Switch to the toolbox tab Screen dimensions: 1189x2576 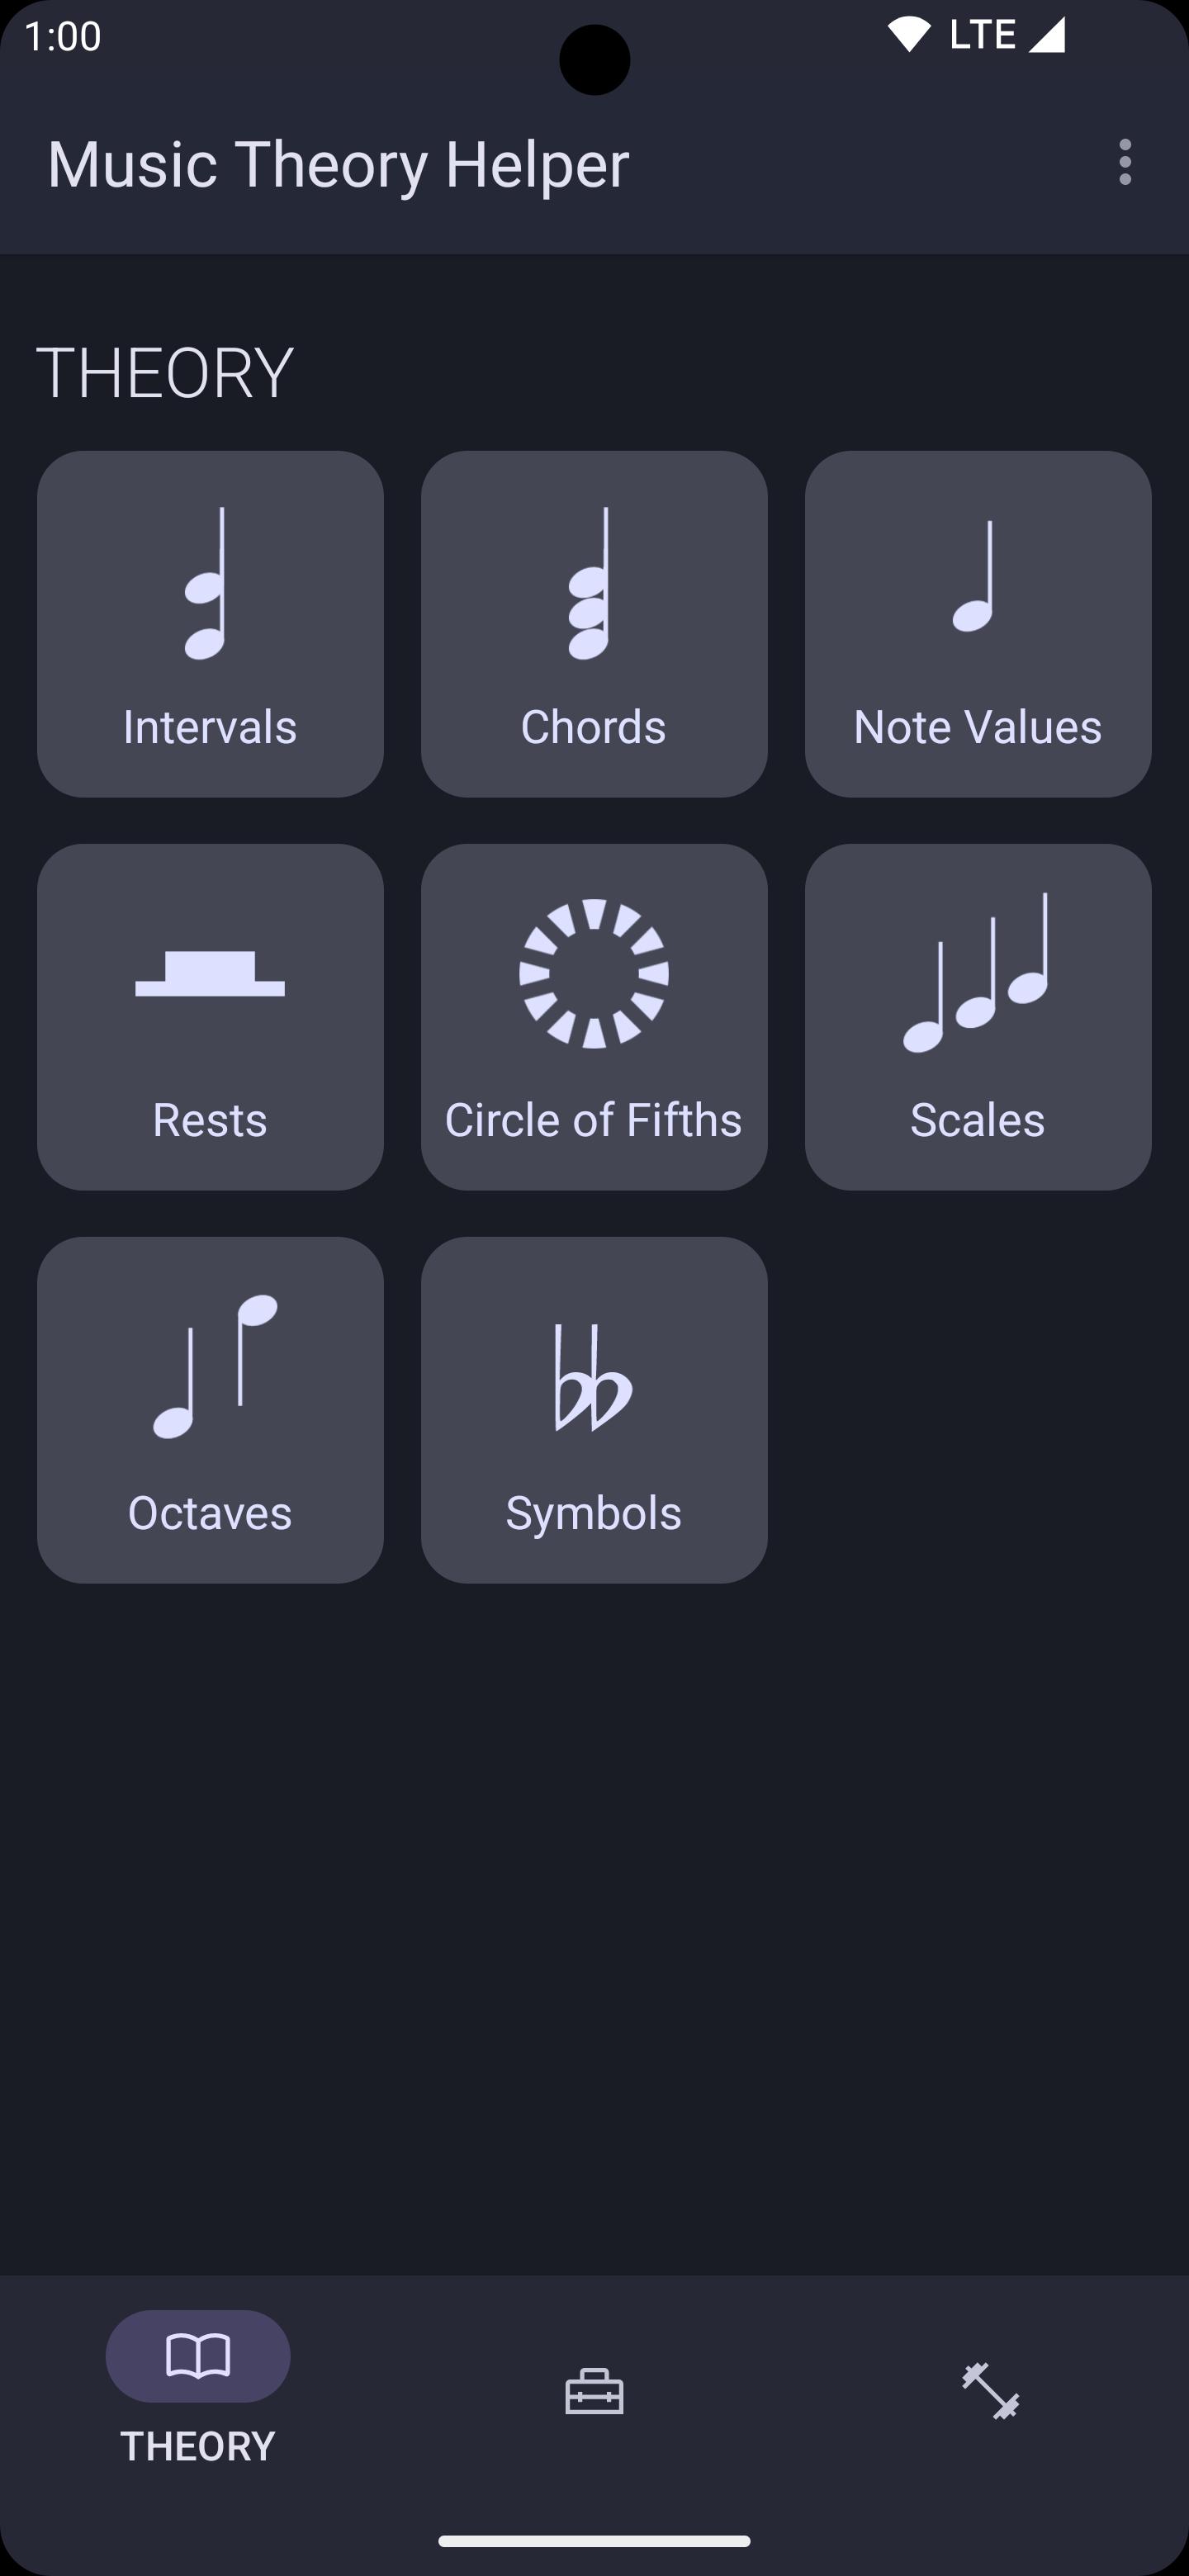[594, 2392]
